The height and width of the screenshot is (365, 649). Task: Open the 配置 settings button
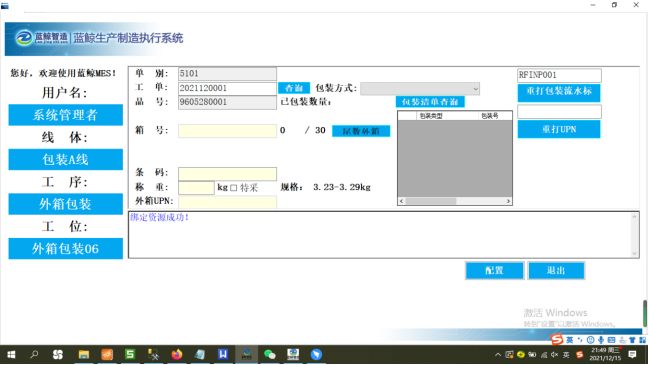(x=494, y=271)
